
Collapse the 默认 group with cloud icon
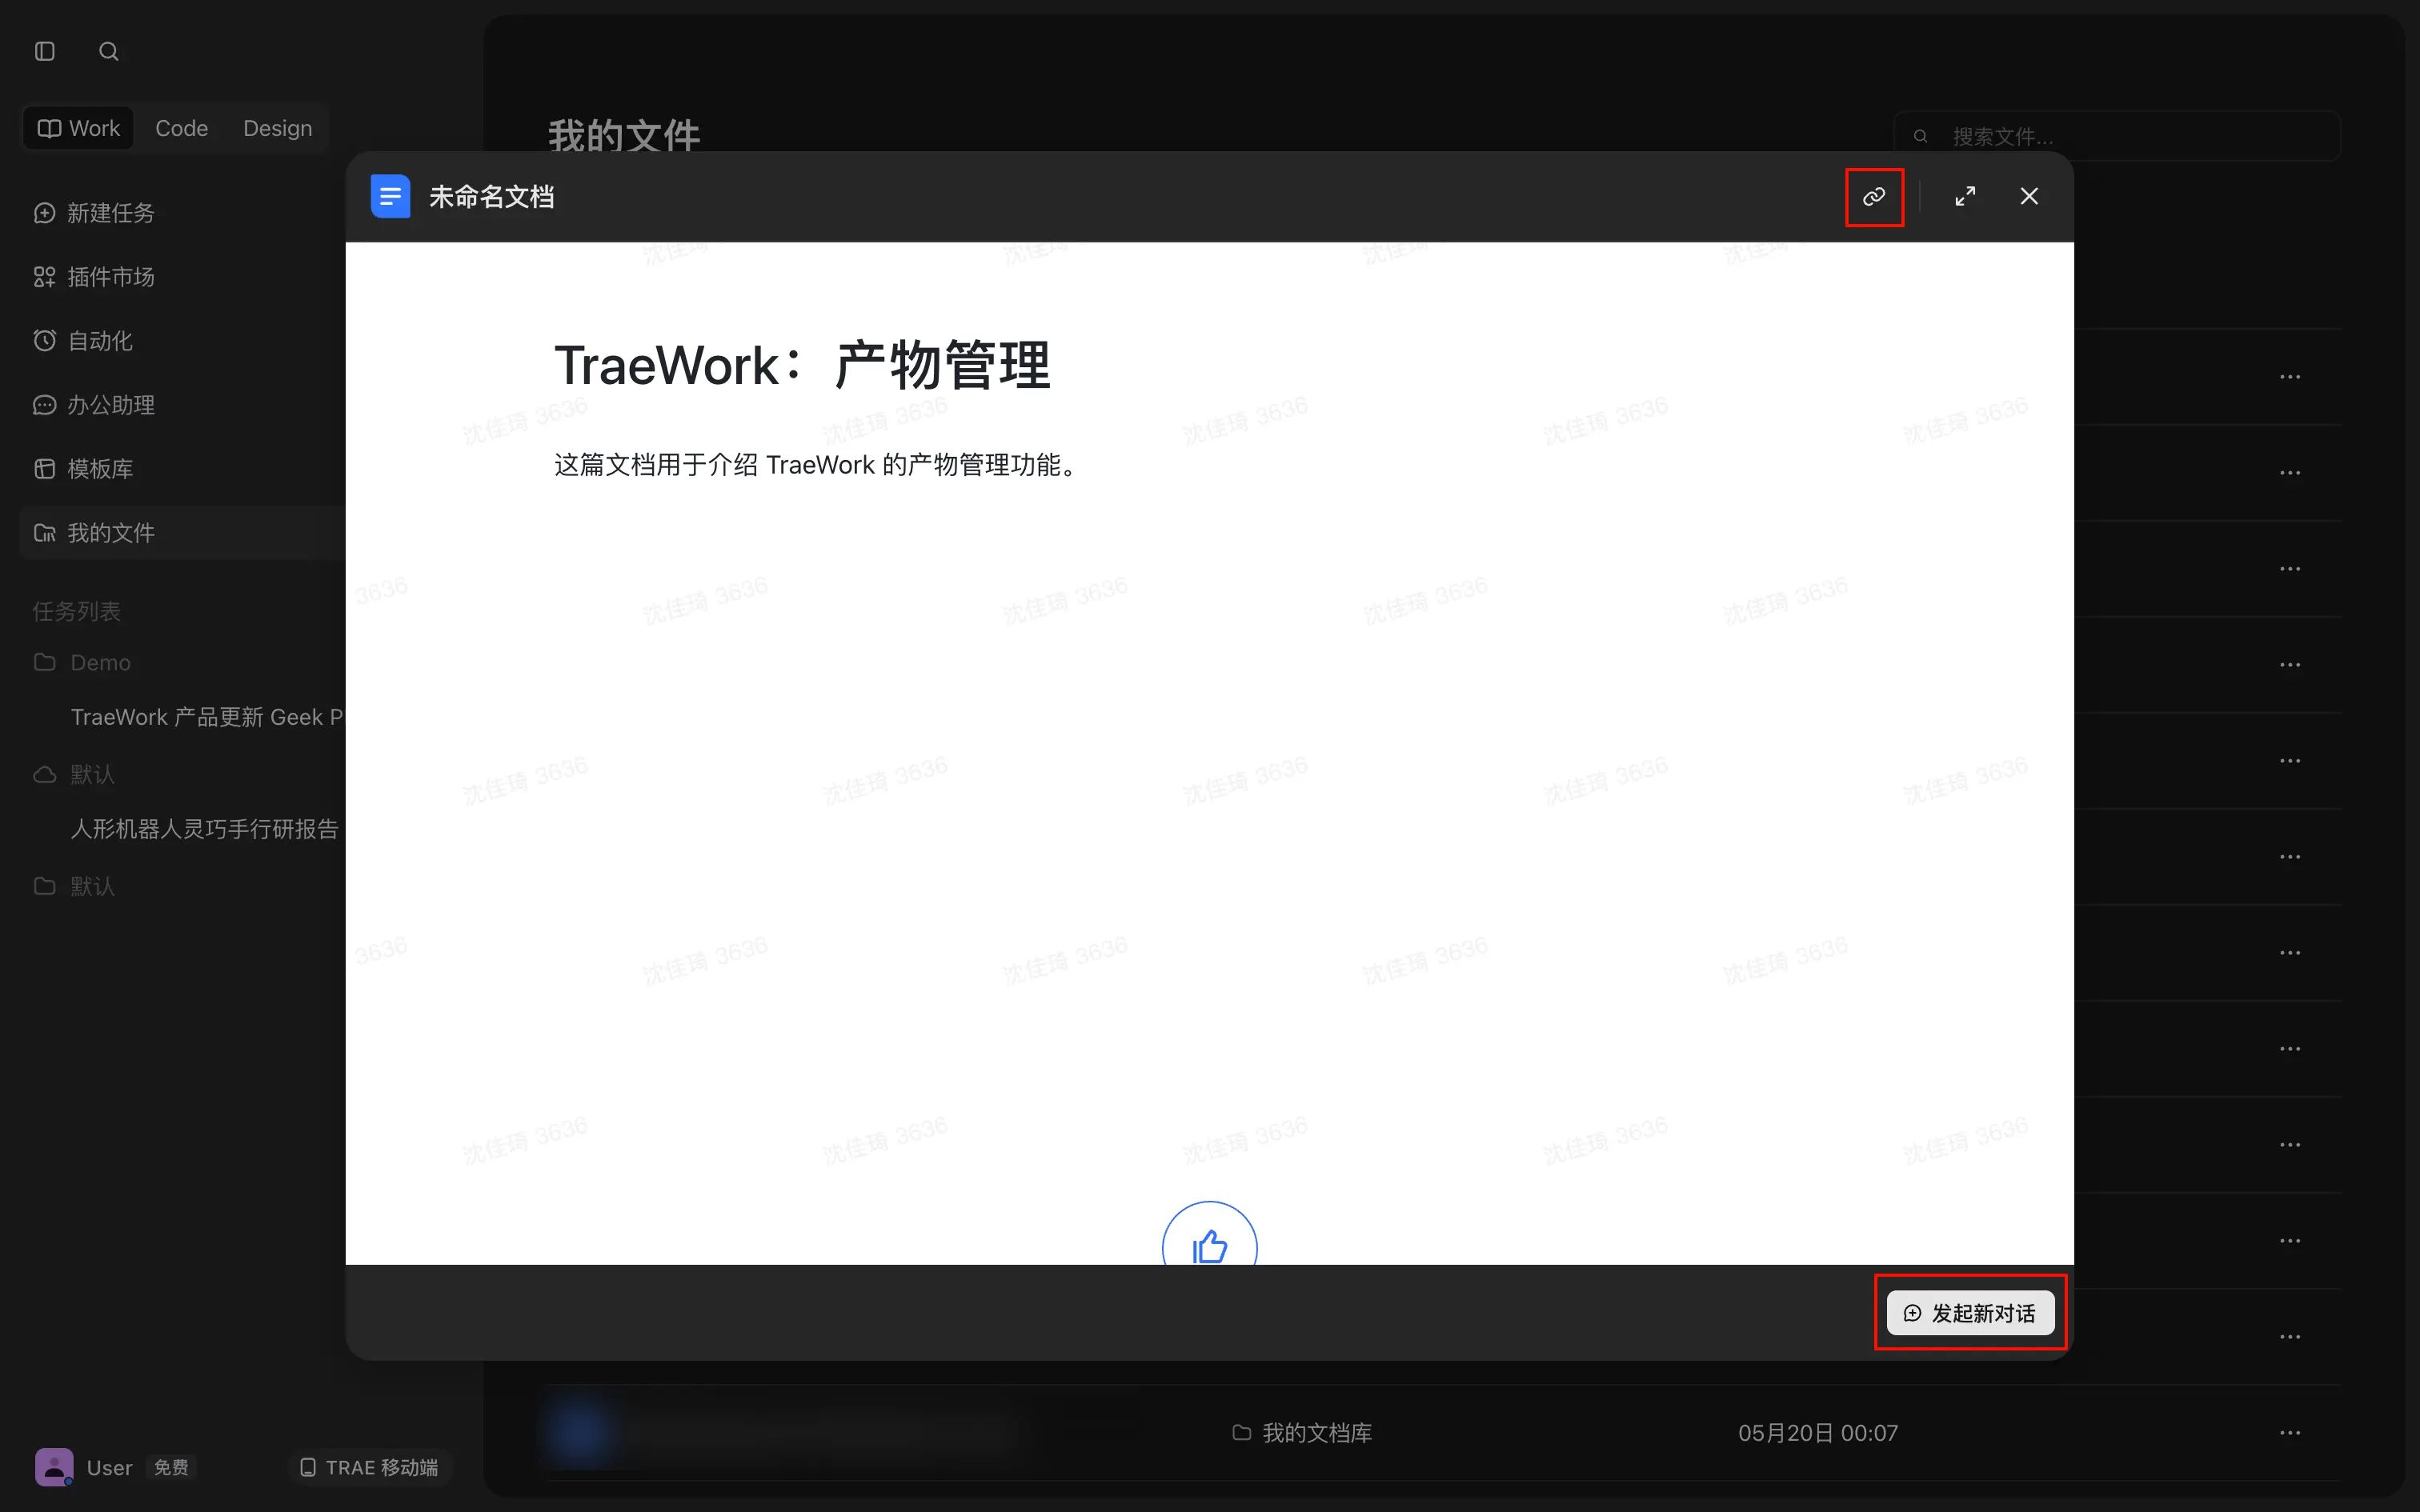[x=75, y=774]
